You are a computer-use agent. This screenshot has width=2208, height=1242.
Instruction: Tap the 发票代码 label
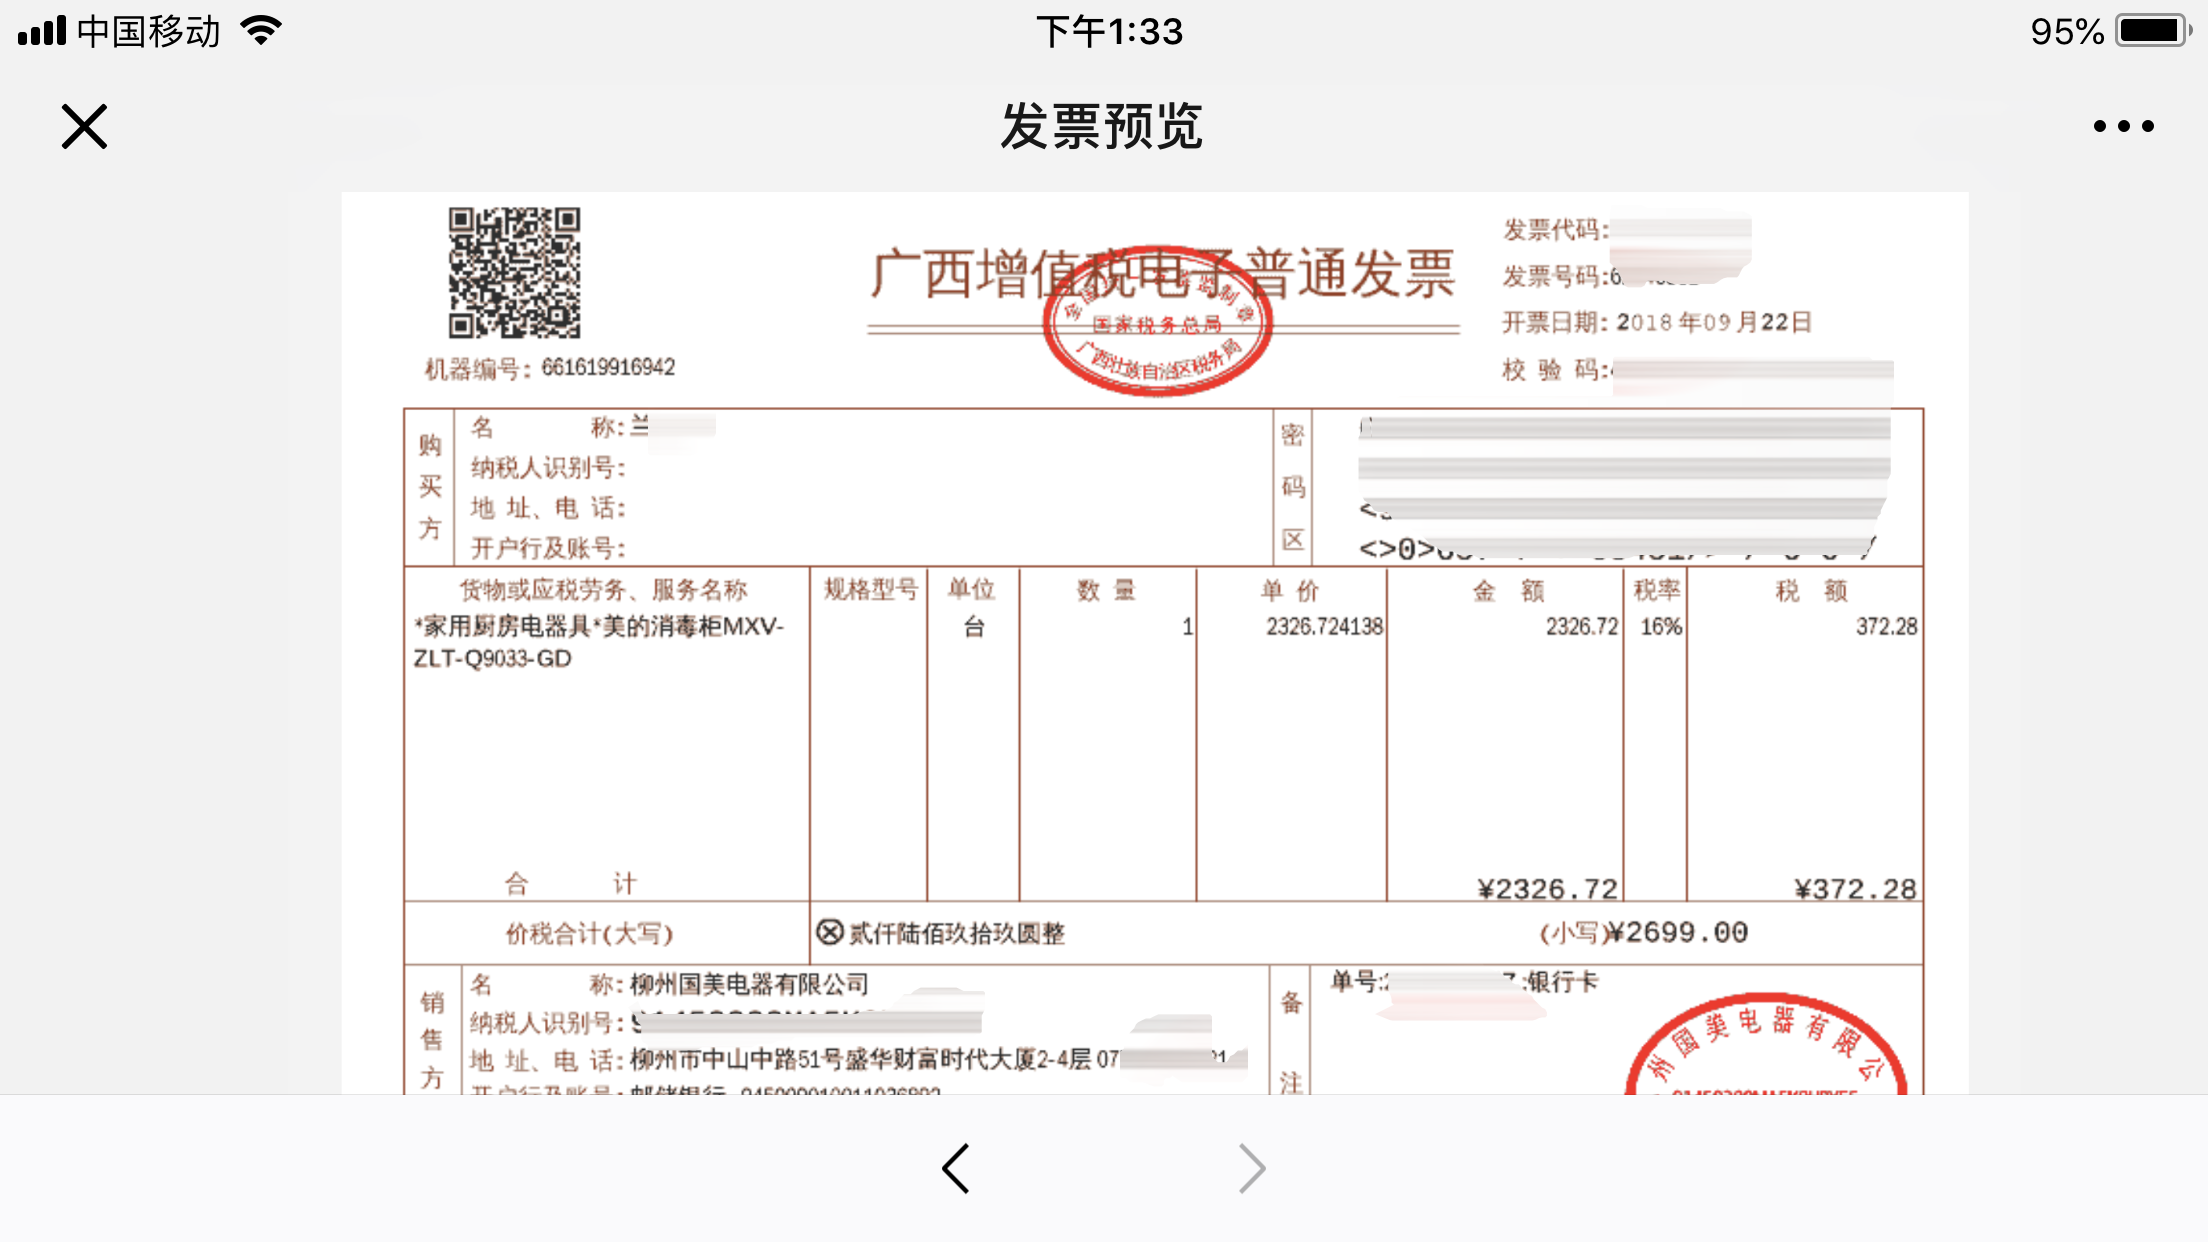pos(1555,230)
